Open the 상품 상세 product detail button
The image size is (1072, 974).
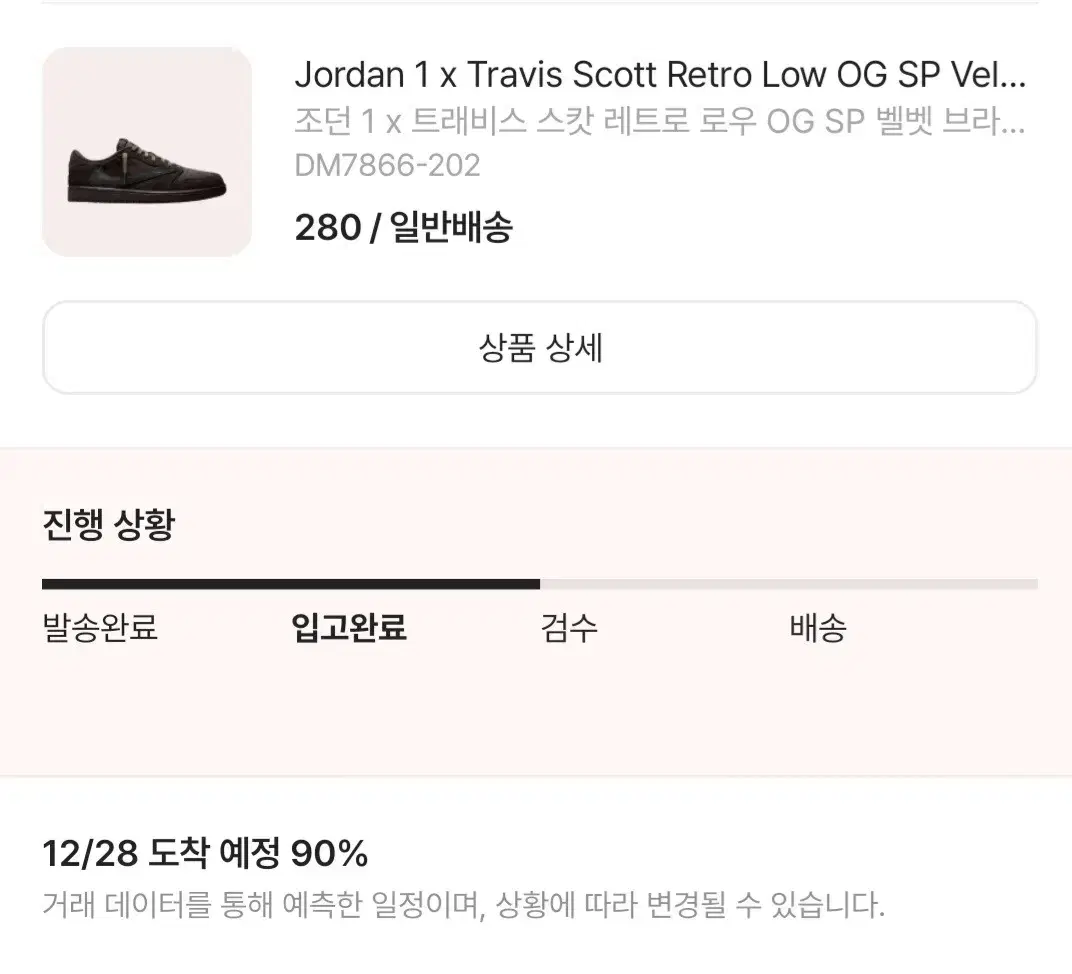[540, 347]
